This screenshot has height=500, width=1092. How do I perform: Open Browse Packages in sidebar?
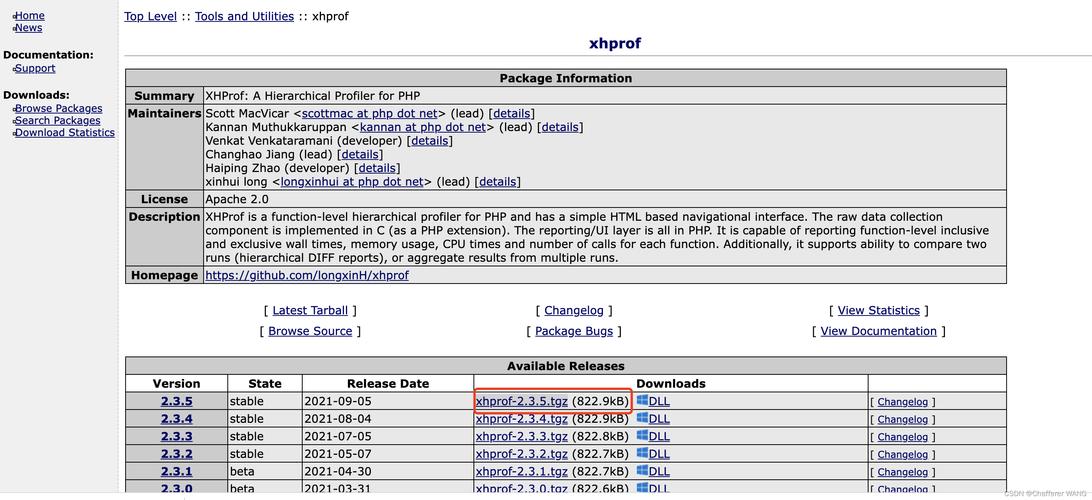coord(58,109)
